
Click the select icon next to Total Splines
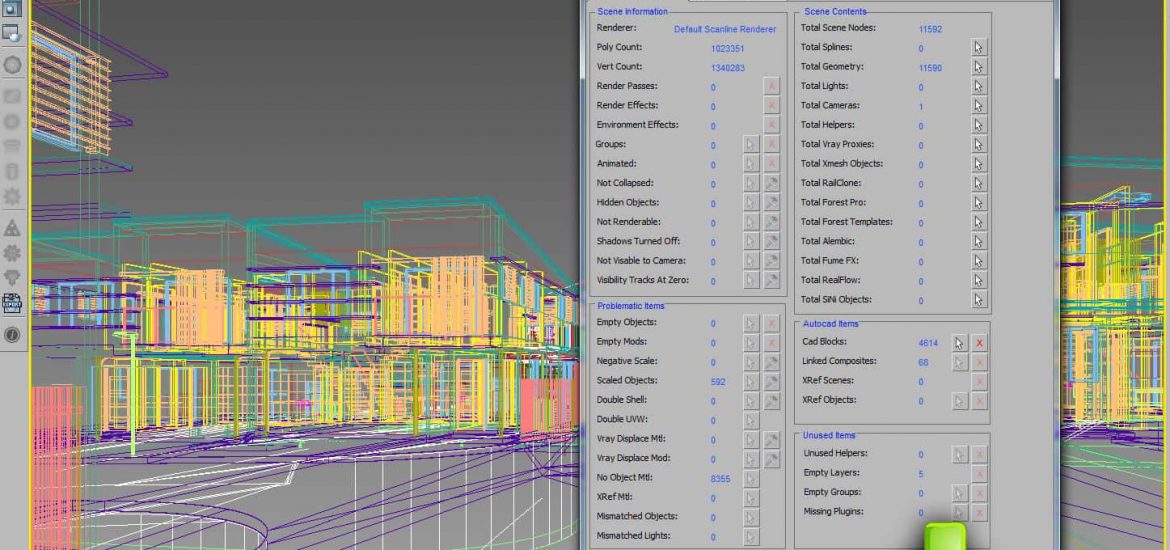978,47
